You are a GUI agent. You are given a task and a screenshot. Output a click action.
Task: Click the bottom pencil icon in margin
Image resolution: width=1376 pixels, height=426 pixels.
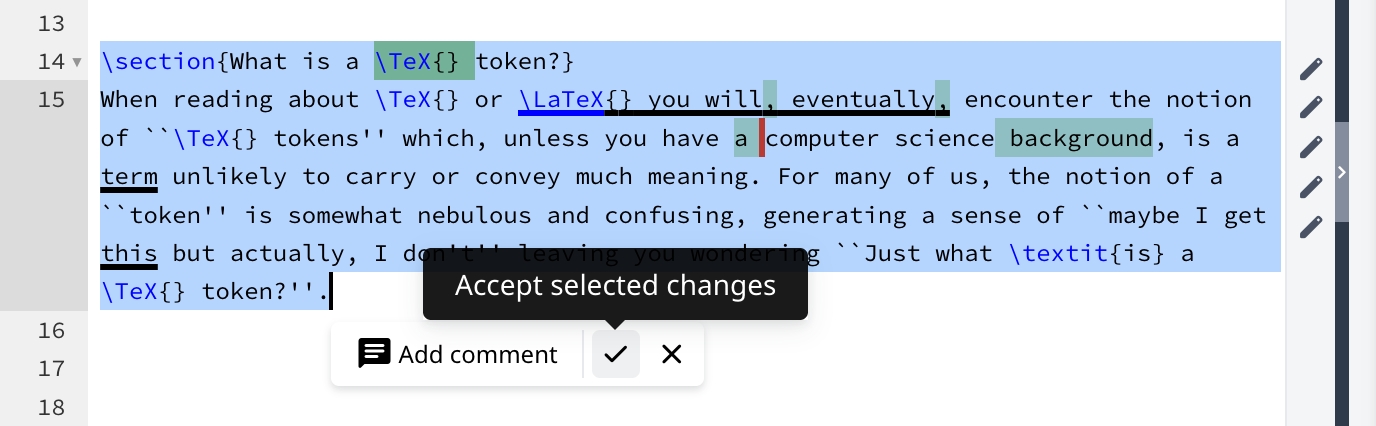[x=1310, y=227]
